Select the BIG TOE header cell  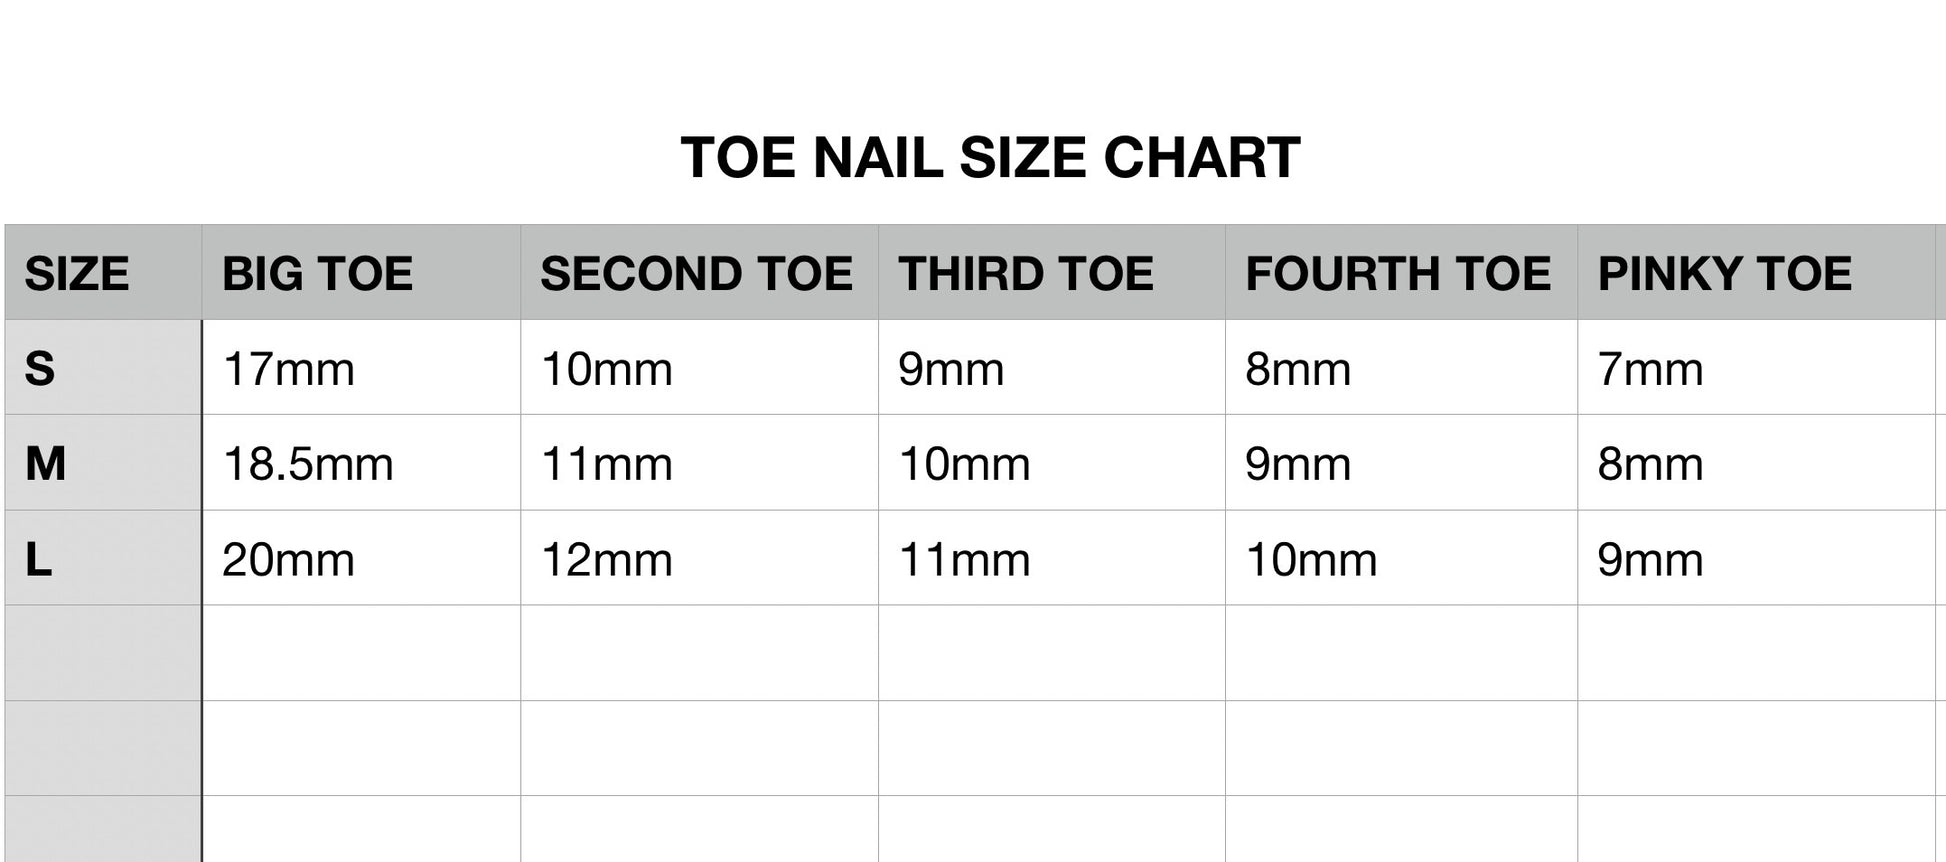[x=360, y=273]
